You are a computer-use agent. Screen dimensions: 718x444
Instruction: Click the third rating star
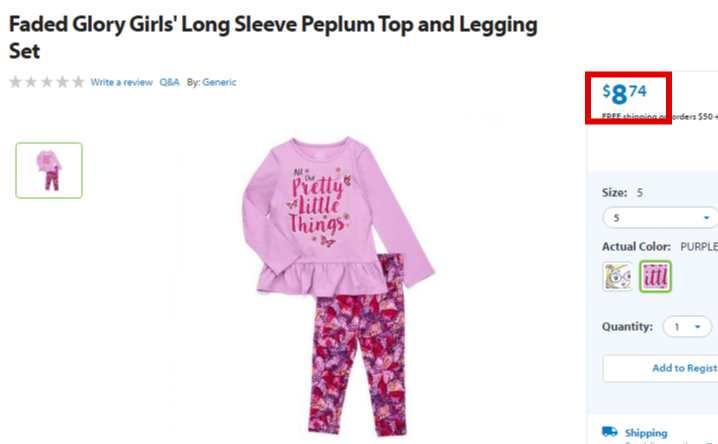click(47, 82)
